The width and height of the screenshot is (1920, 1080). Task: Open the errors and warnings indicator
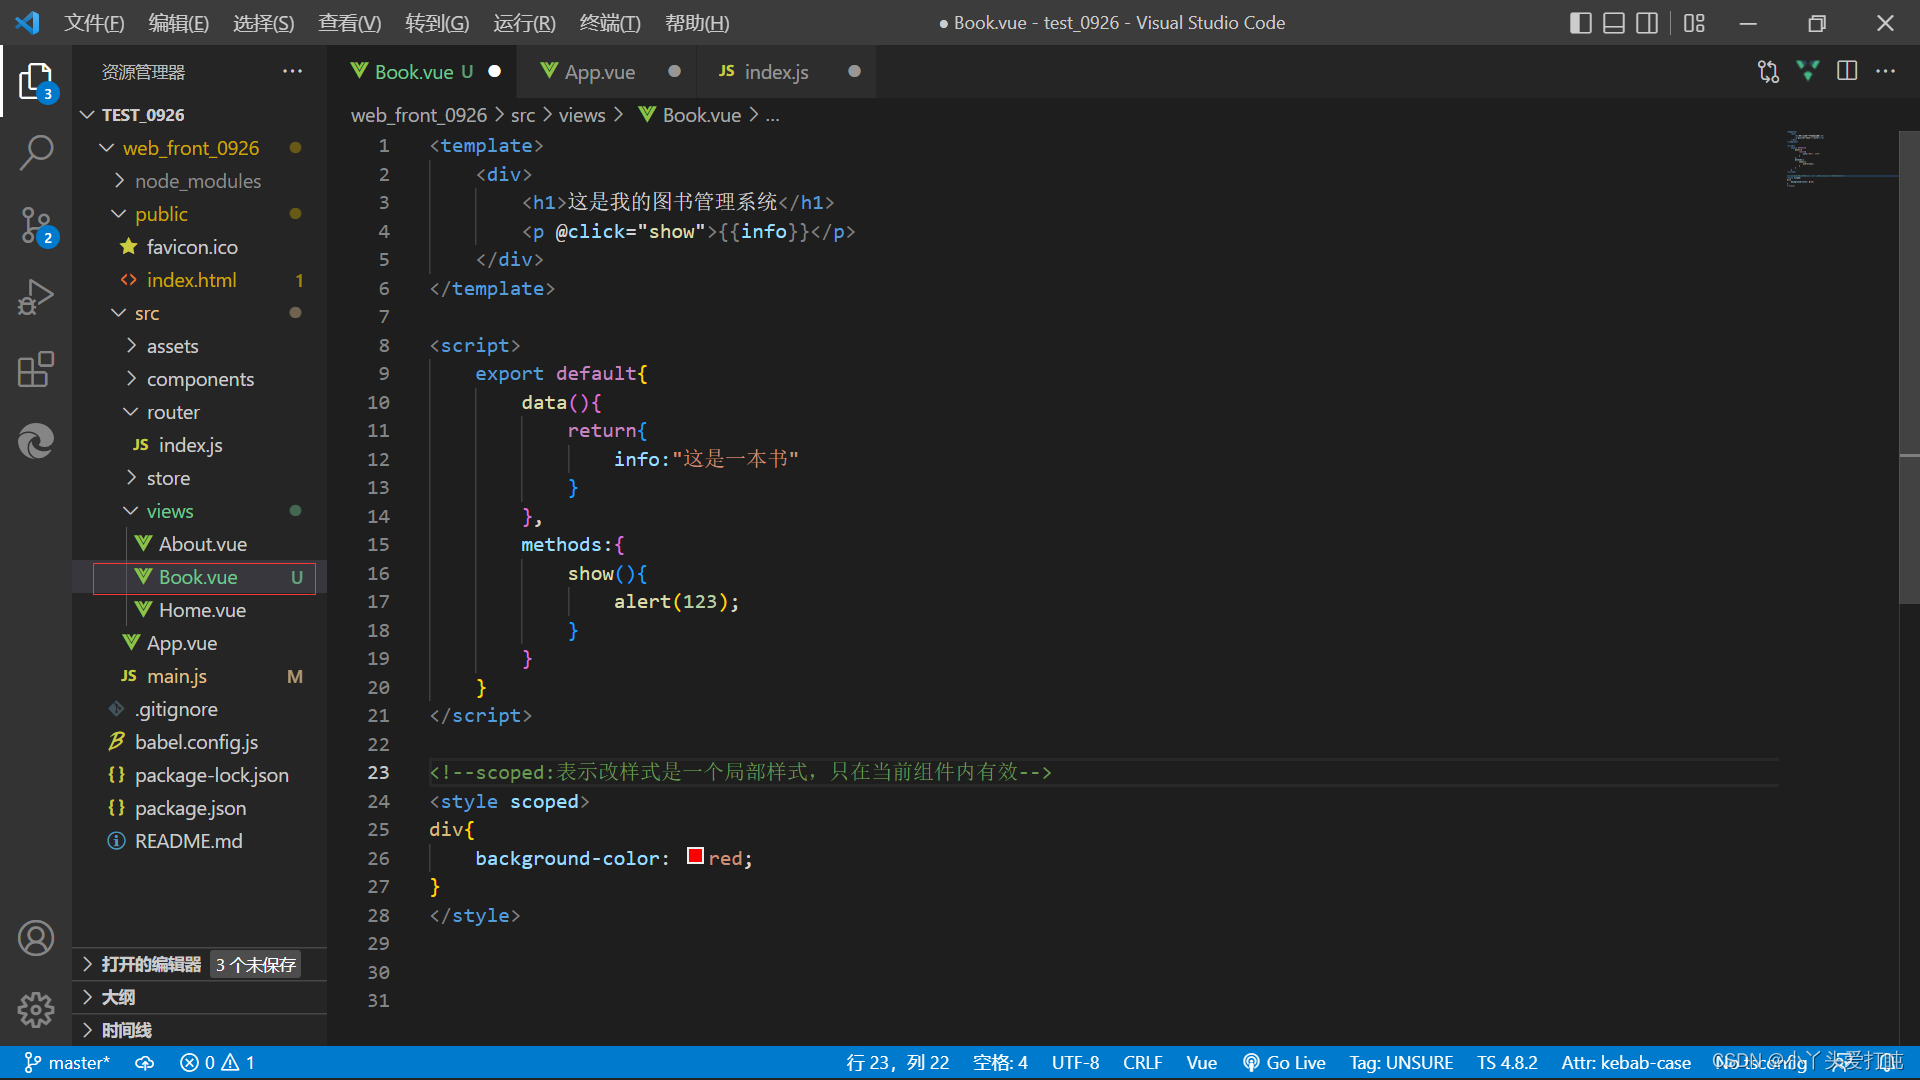click(217, 1063)
